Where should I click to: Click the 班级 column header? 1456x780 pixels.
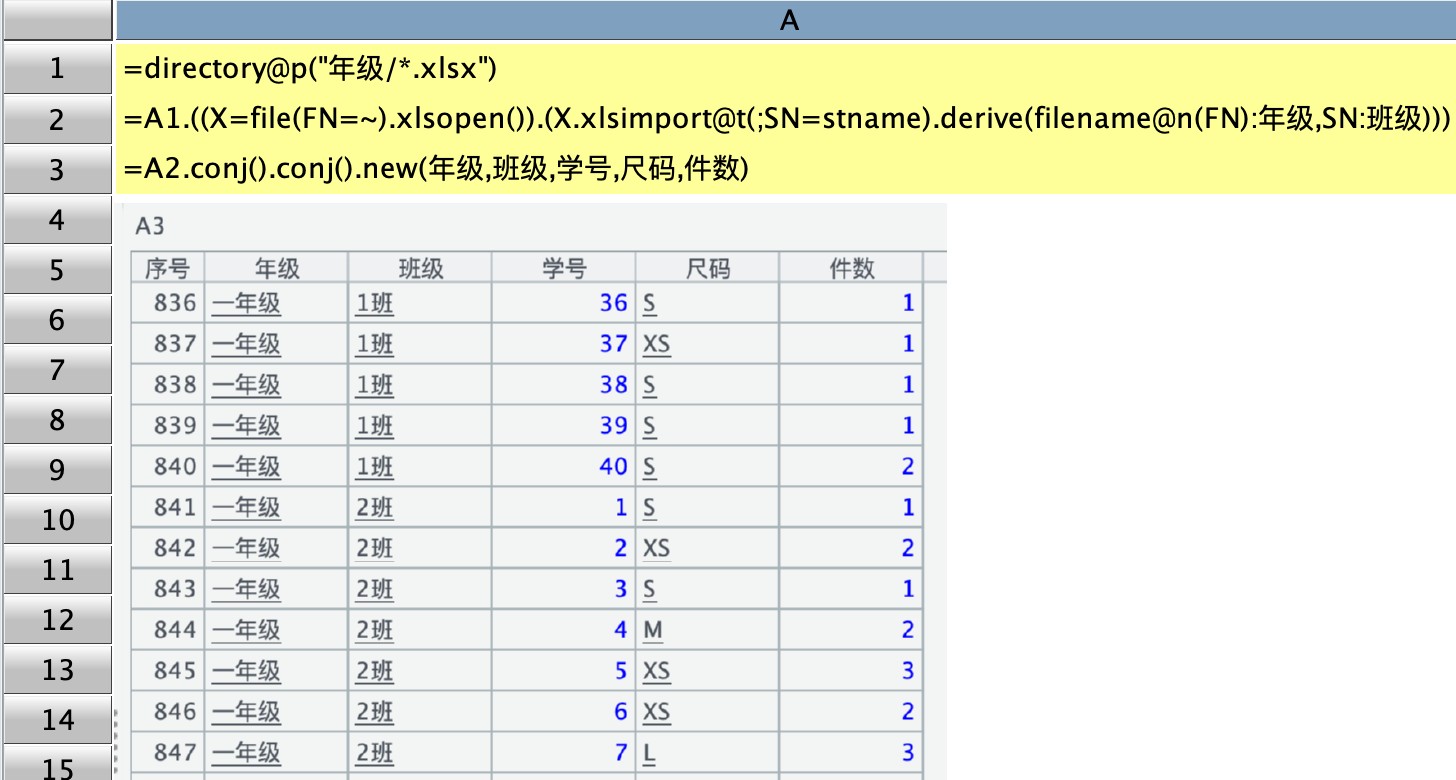coord(421,268)
